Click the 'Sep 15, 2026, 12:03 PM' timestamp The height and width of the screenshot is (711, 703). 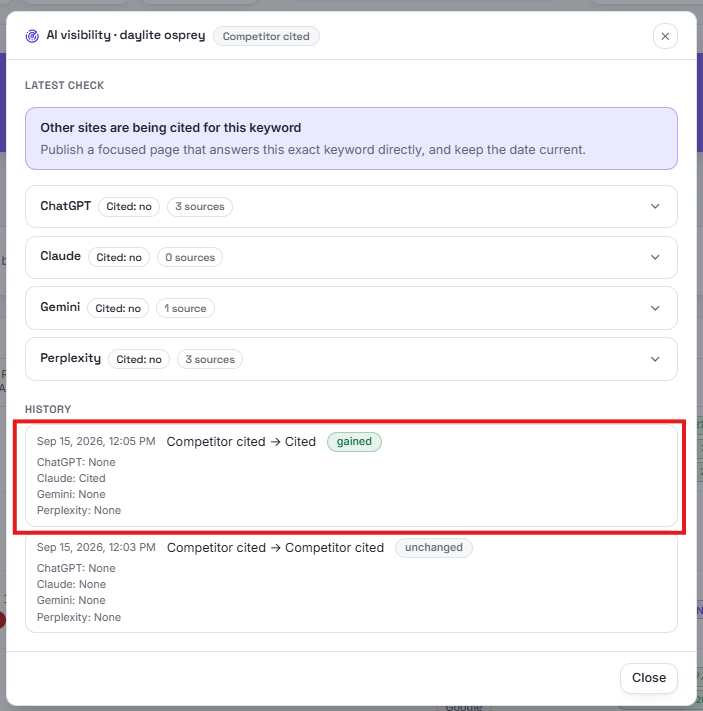pos(96,548)
